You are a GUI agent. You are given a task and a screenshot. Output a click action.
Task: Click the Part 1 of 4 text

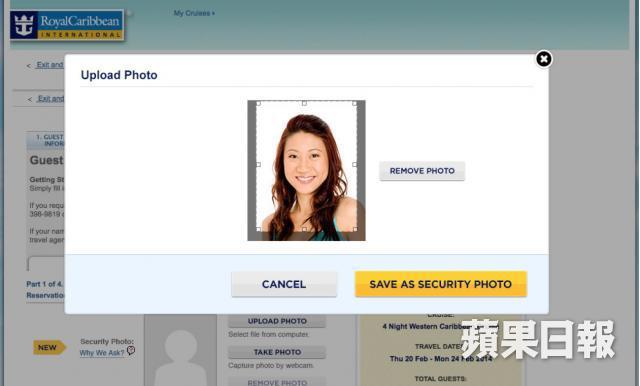tap(45, 284)
